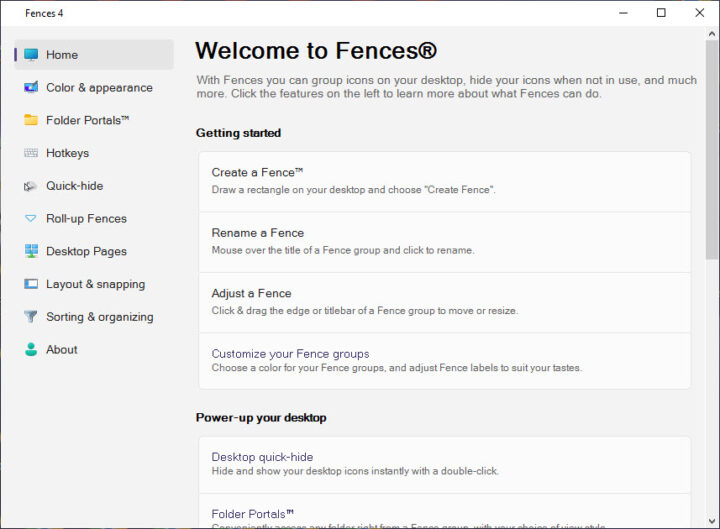Maximize the Fences 4 window
720x529 pixels.
661,13
